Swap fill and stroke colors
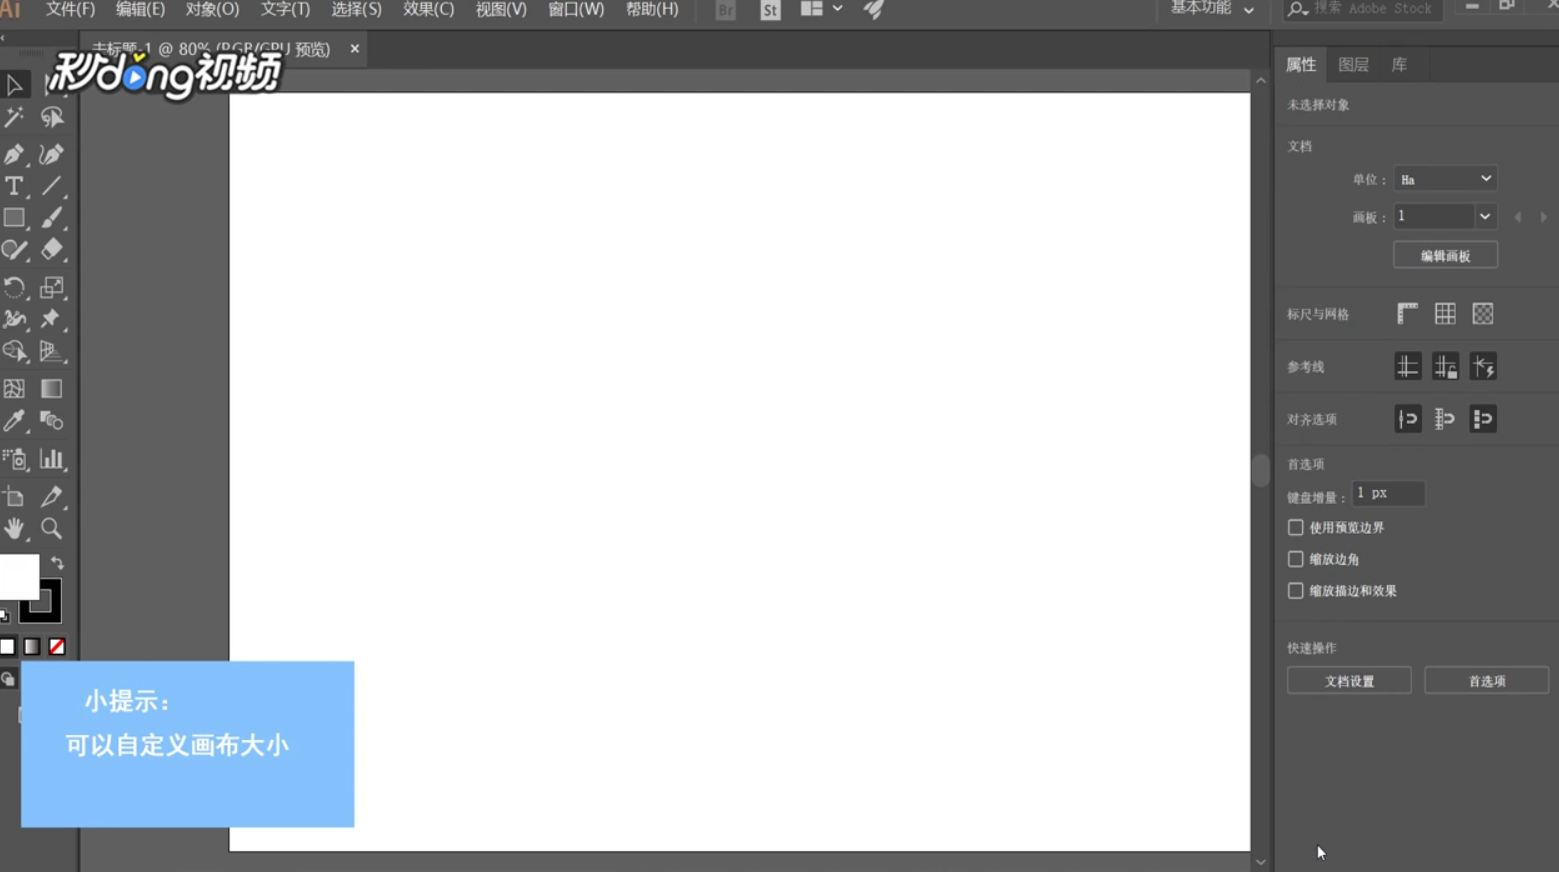 click(x=57, y=563)
